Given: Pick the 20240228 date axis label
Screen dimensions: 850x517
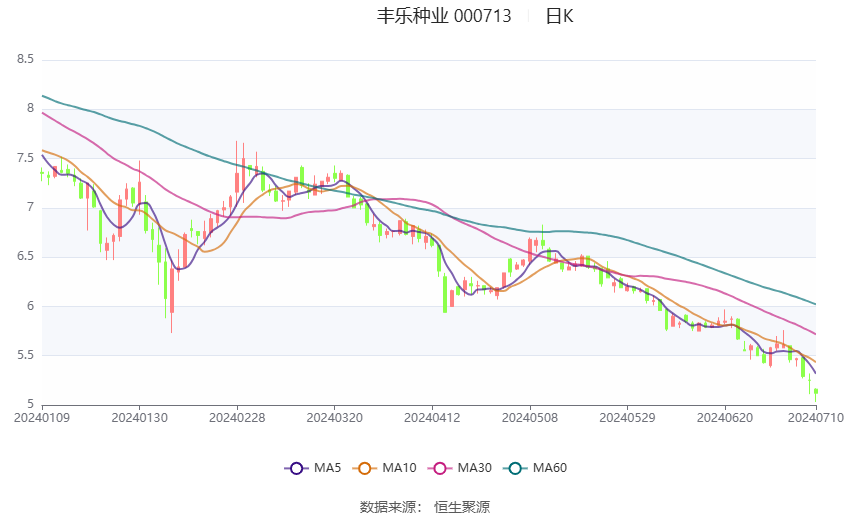Looking at the screenshot, I should click(x=237, y=416).
